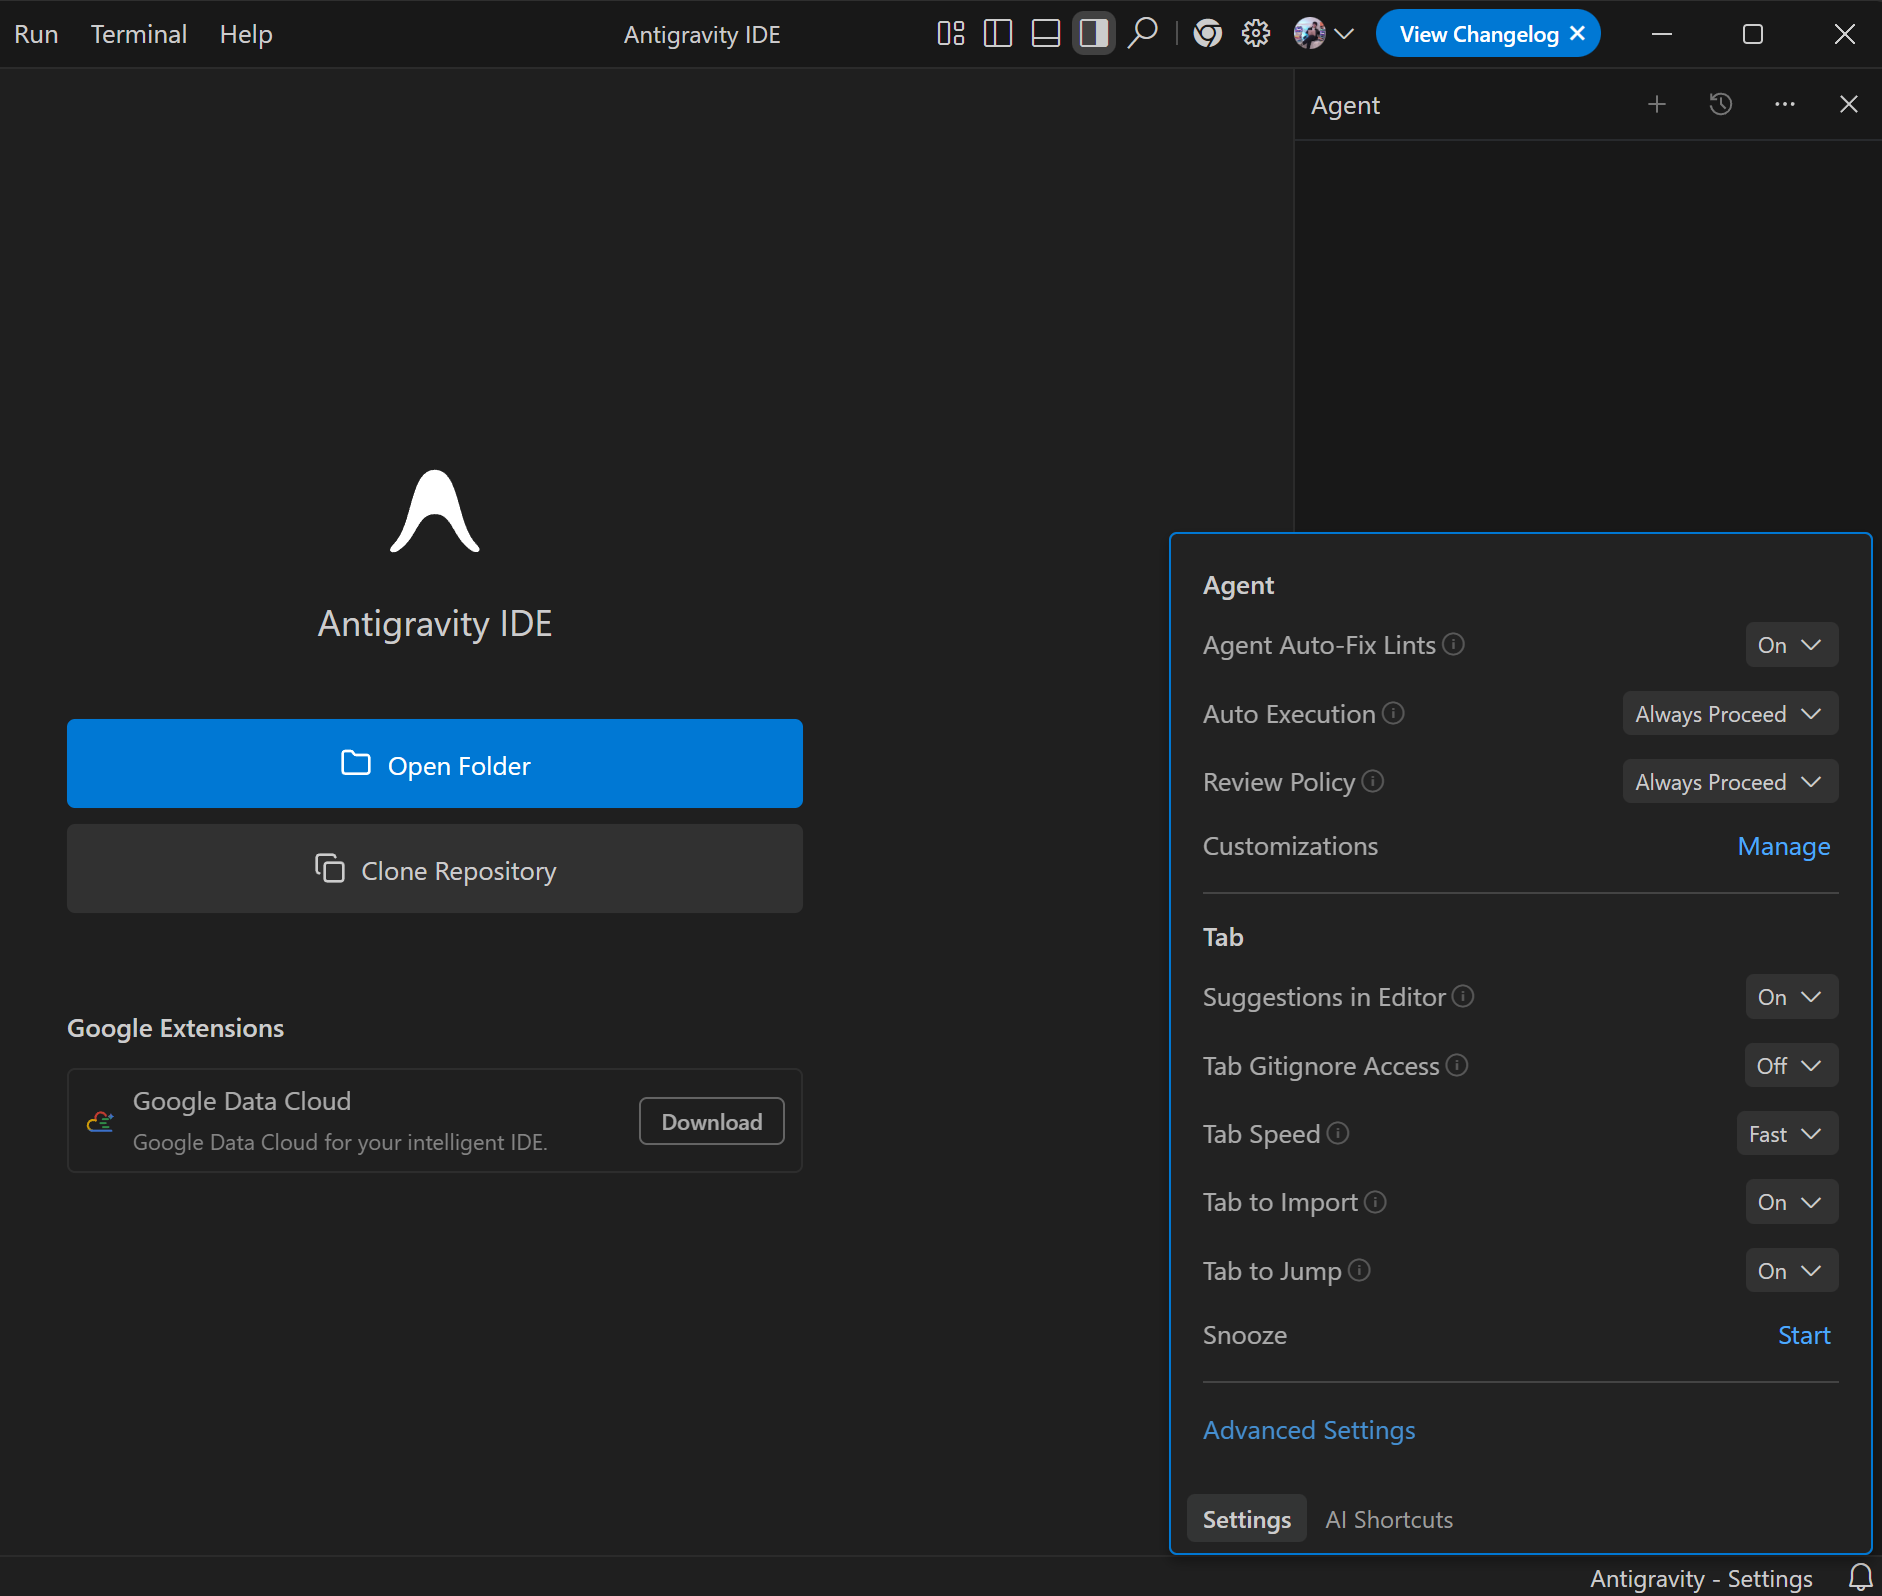Open the settings gear icon in title bar
The image size is (1882, 1596).
1256,34
